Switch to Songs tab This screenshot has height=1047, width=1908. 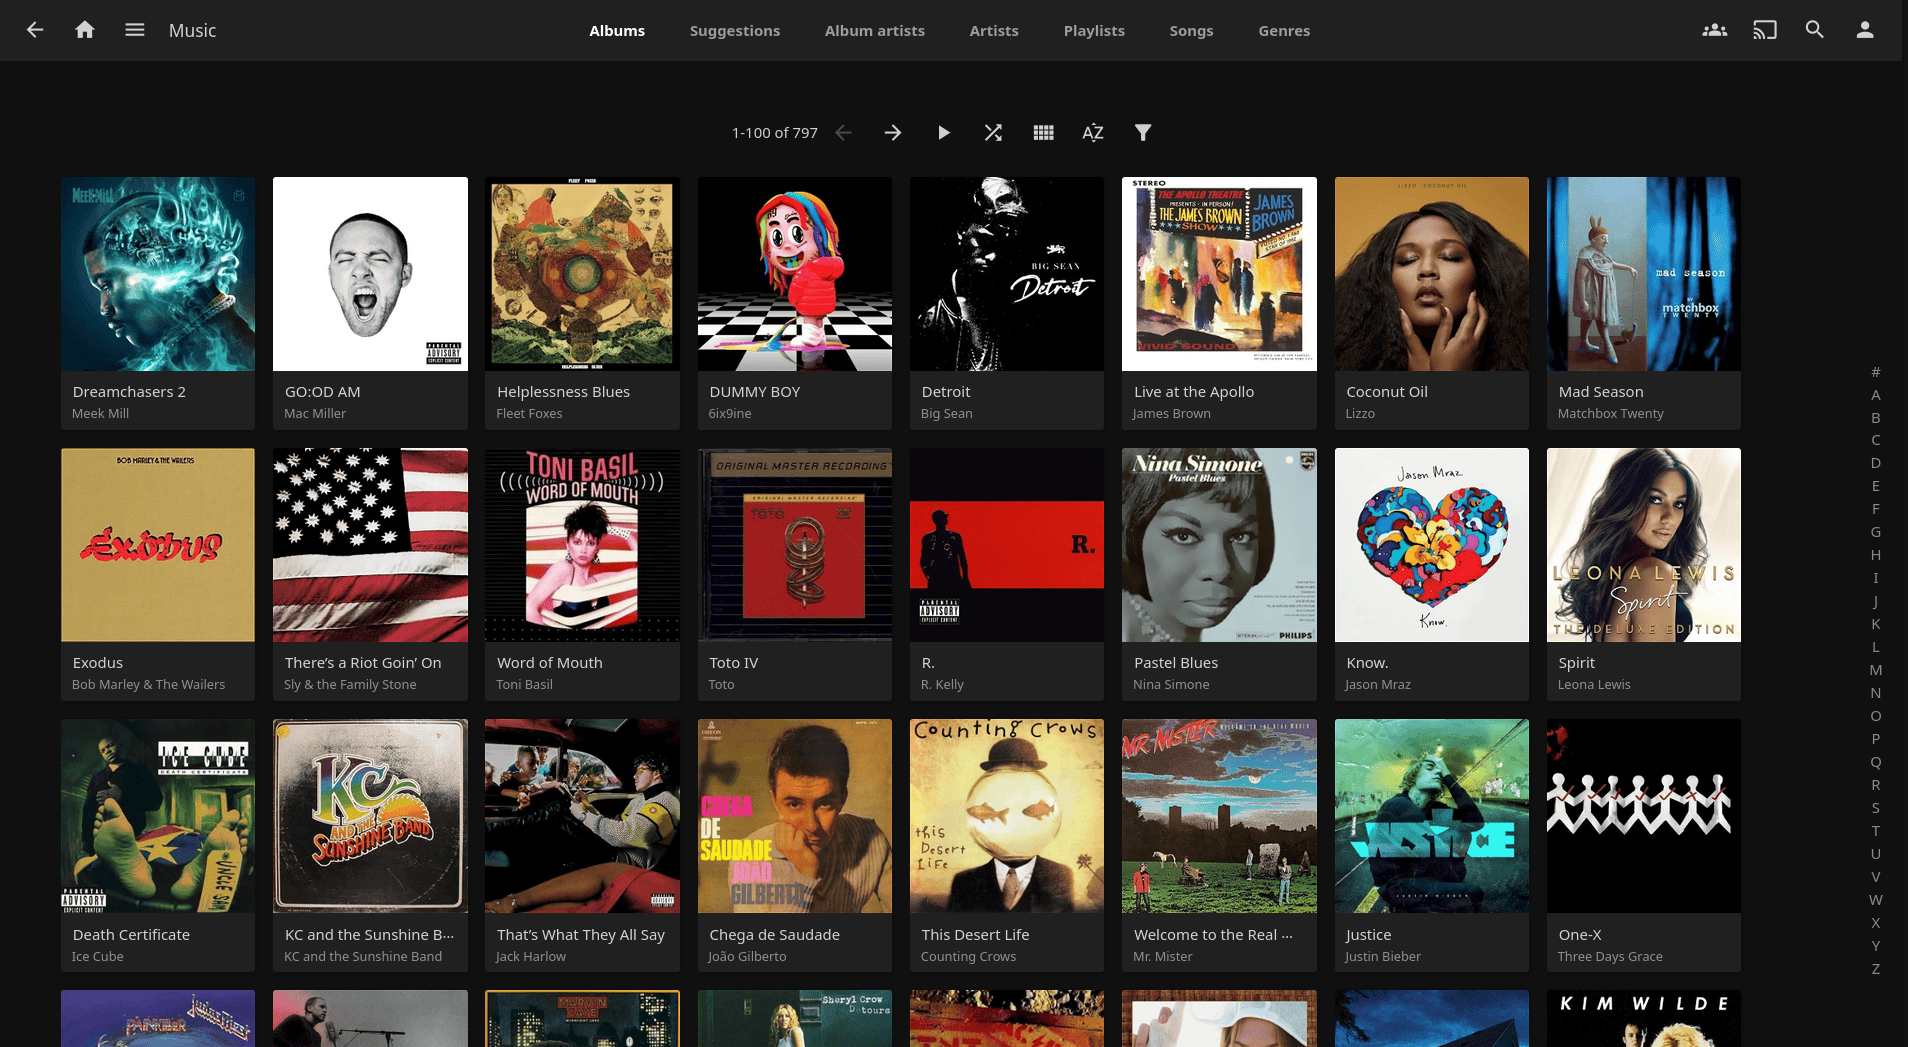click(1191, 30)
